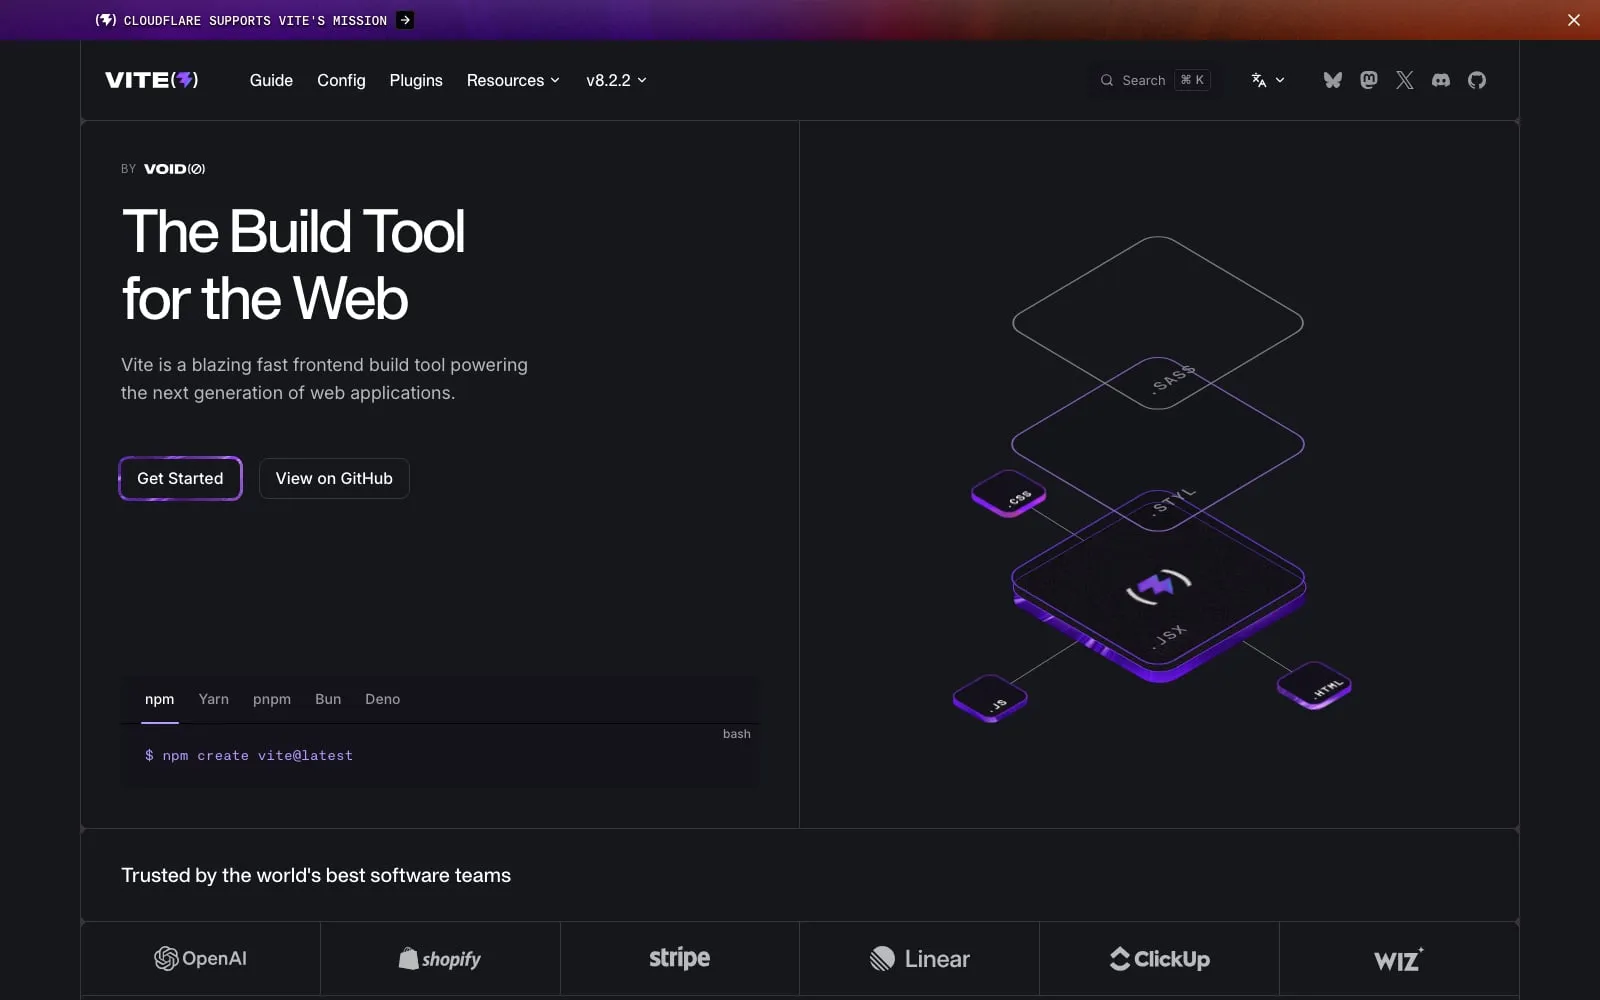Dismiss the top banner with the X
The image size is (1600, 1000).
1574,20
